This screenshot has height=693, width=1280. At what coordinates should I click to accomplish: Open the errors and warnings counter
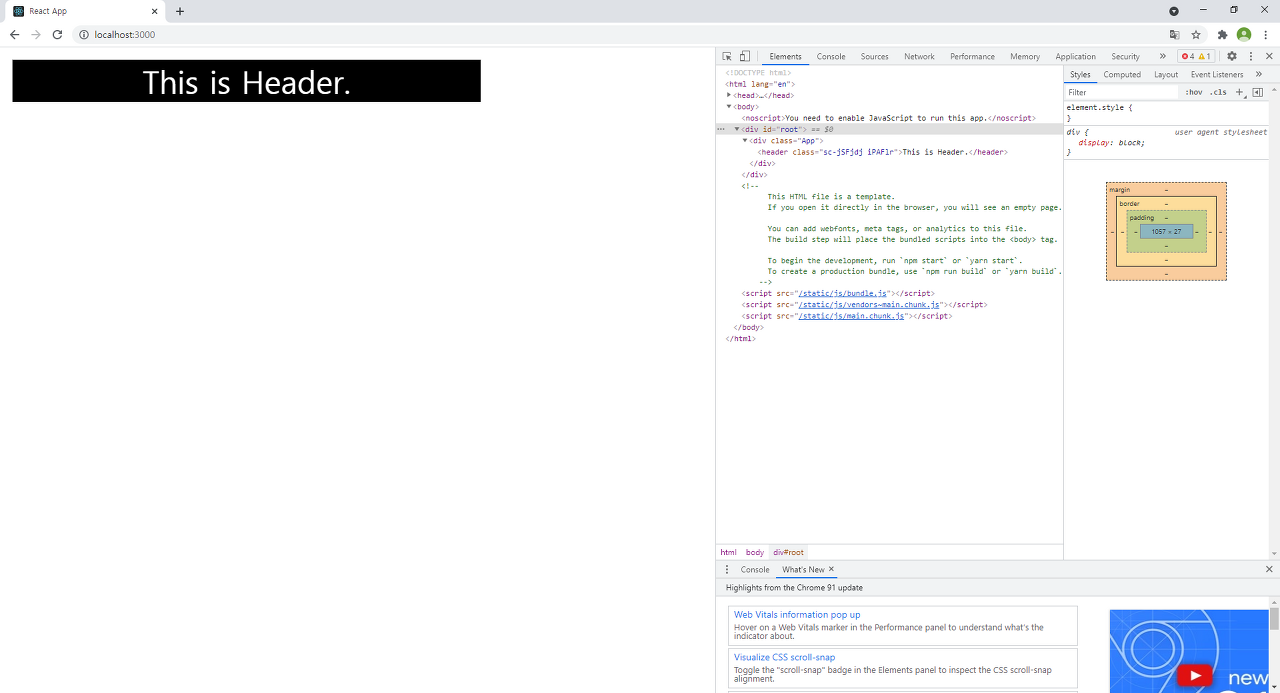tap(1196, 56)
